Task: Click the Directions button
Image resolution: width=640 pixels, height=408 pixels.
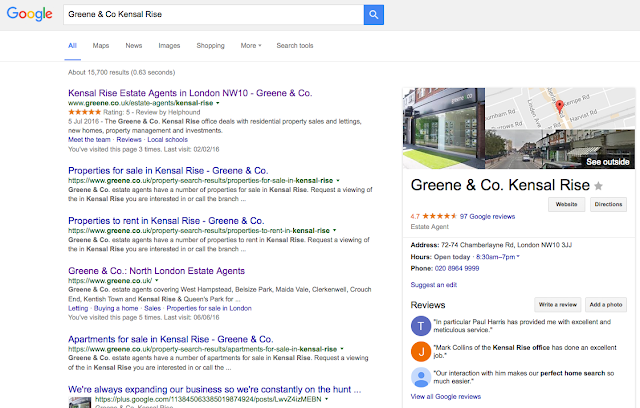Action: pos(608,204)
